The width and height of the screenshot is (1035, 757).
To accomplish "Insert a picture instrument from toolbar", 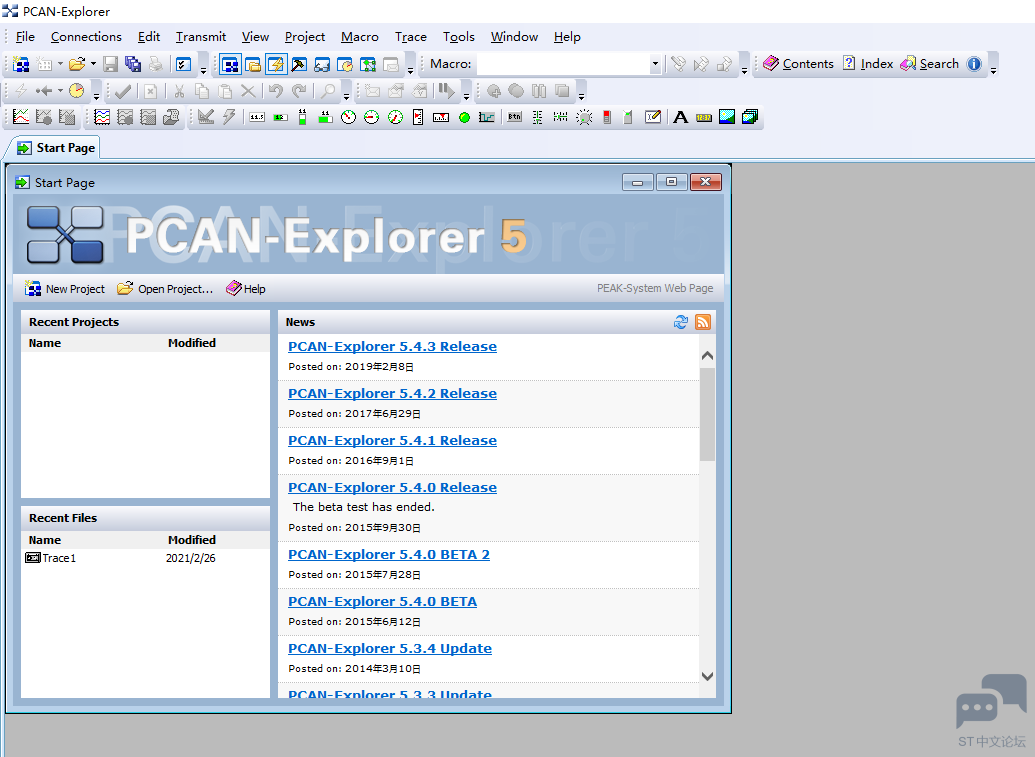I will pos(727,117).
